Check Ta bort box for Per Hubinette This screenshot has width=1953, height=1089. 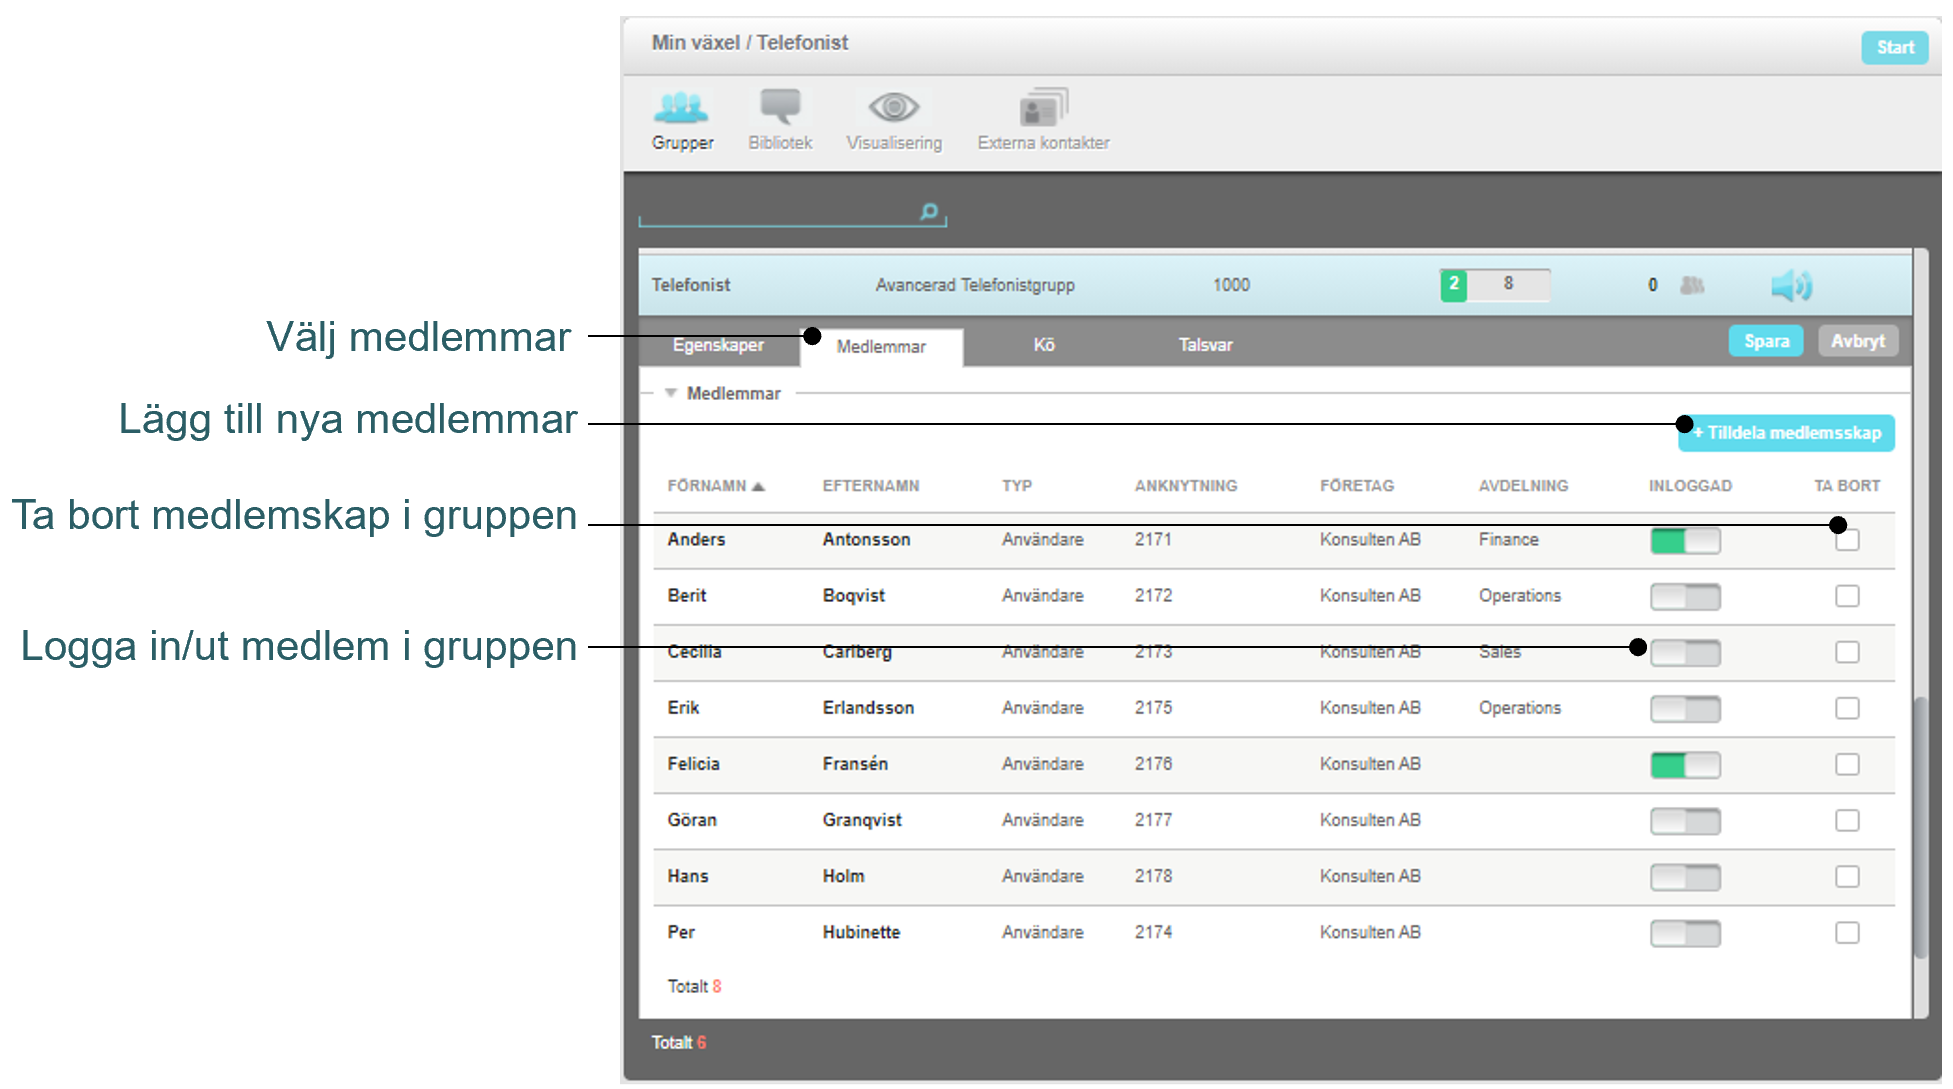coord(1847,932)
